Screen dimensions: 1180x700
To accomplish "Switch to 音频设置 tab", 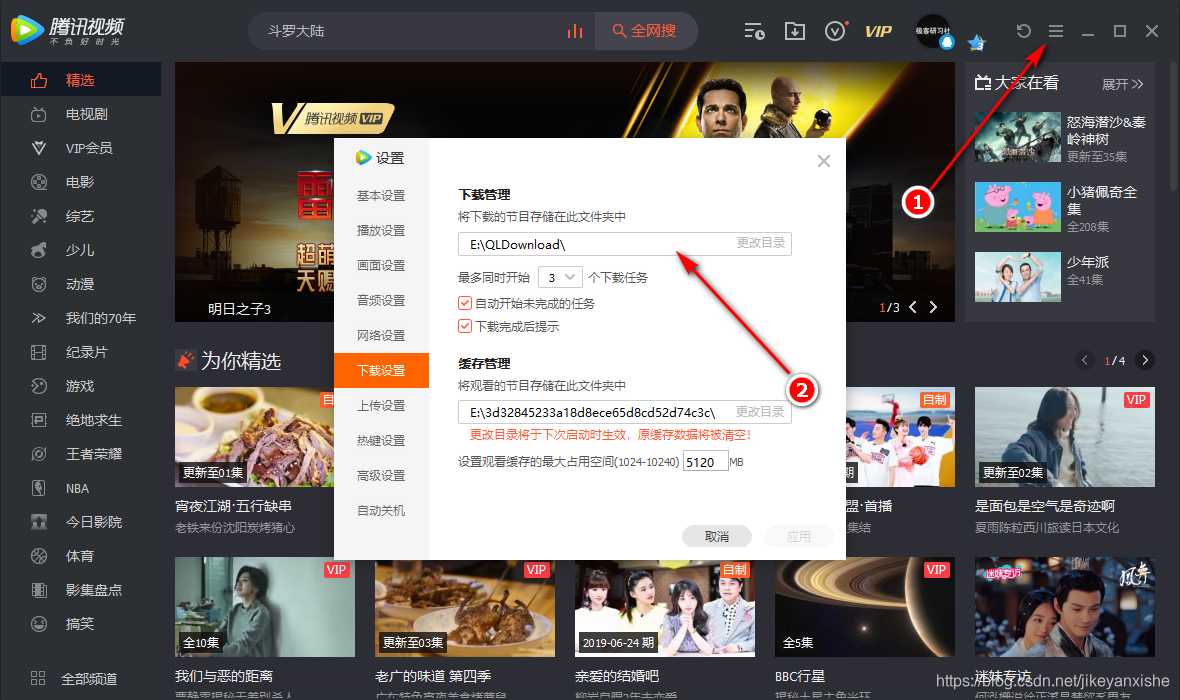I will 381,300.
